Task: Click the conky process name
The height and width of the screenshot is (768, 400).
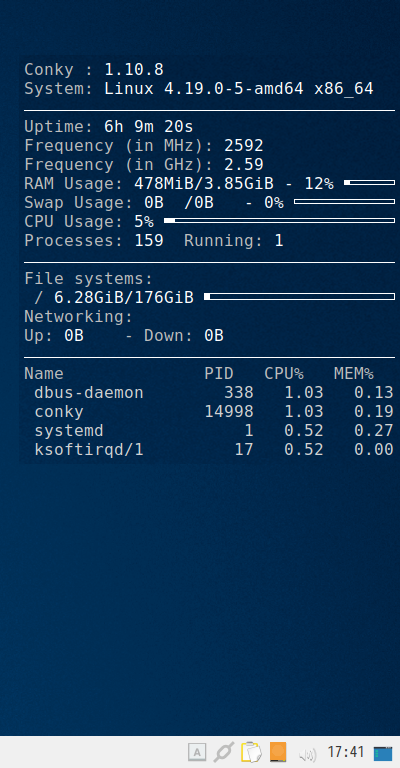Action: 59,412
